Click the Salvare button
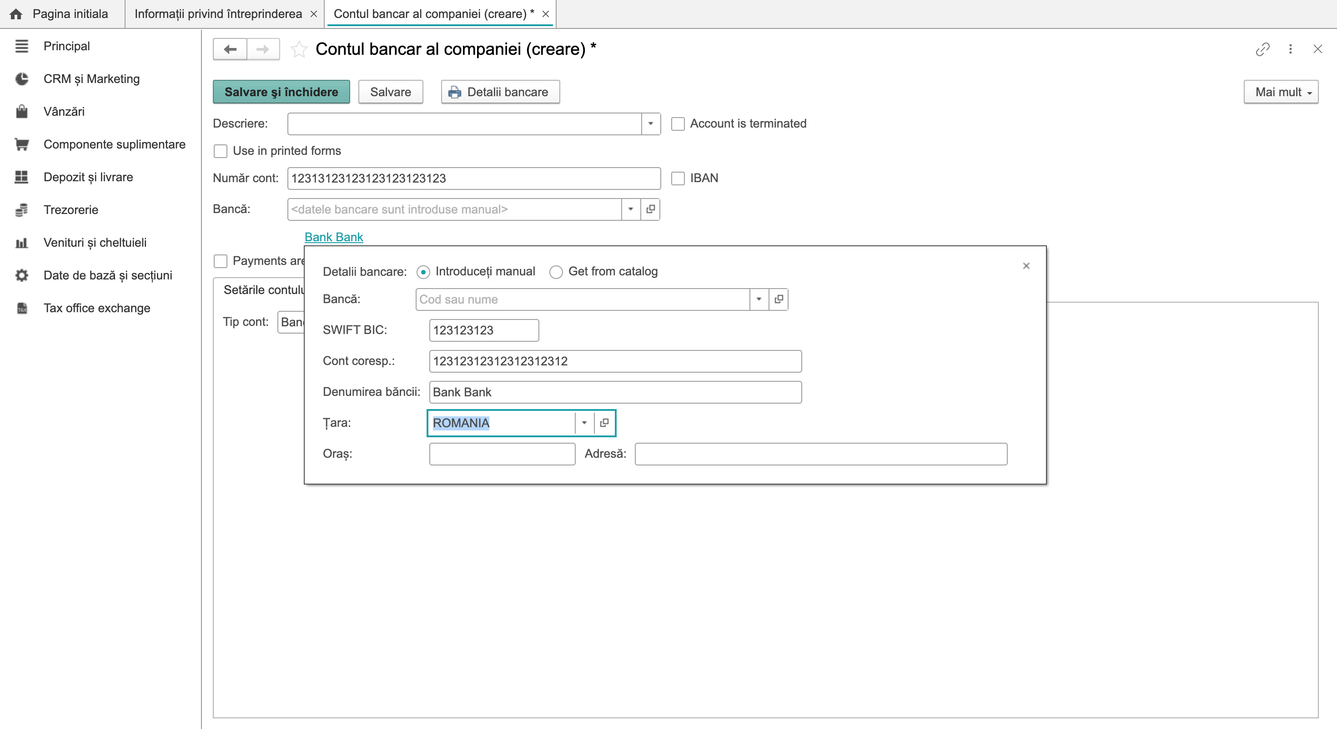The image size is (1337, 729). tap(391, 92)
